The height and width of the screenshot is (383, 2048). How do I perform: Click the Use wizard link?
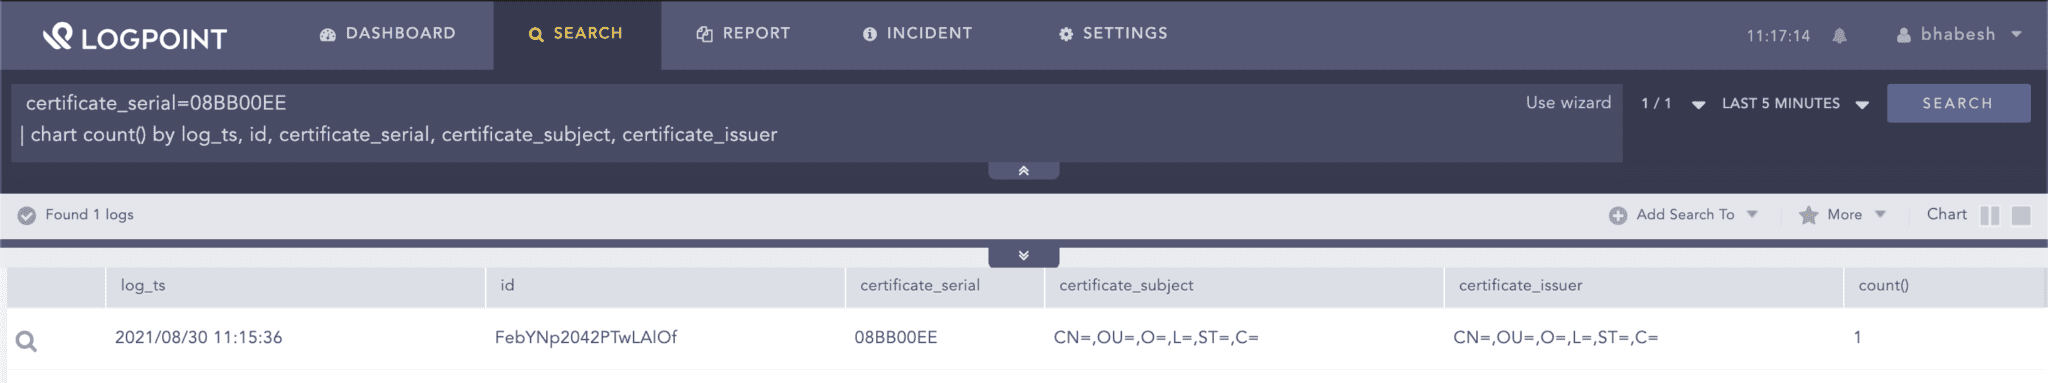pos(1568,102)
